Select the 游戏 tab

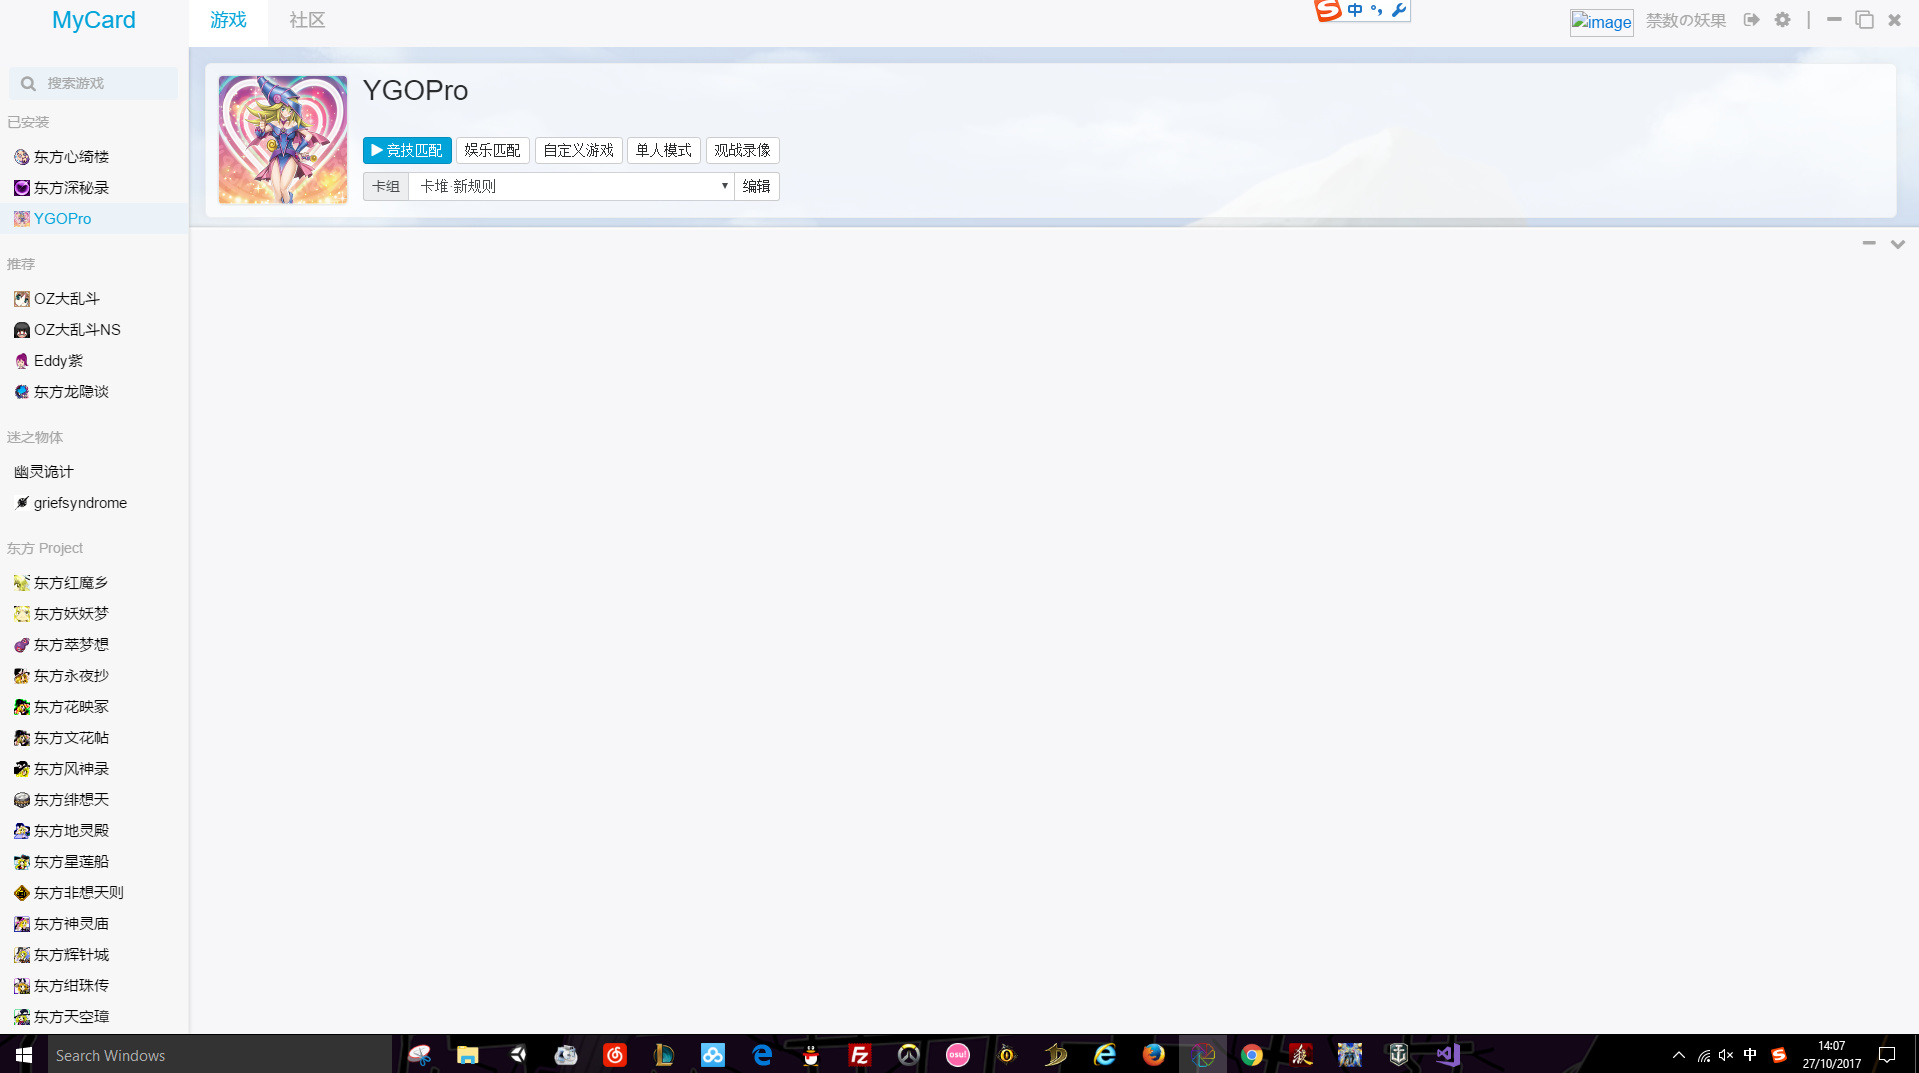point(228,20)
